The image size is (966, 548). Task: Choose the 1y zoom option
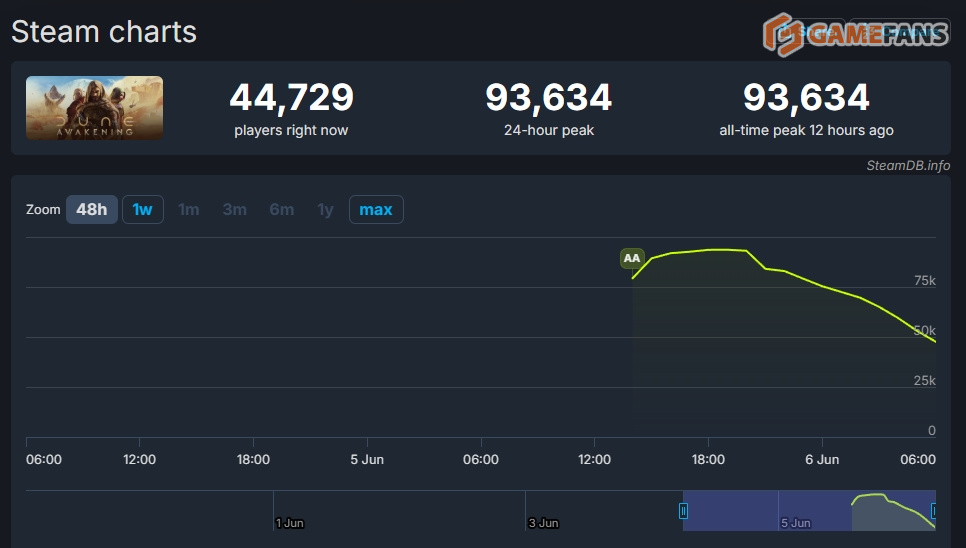point(325,209)
